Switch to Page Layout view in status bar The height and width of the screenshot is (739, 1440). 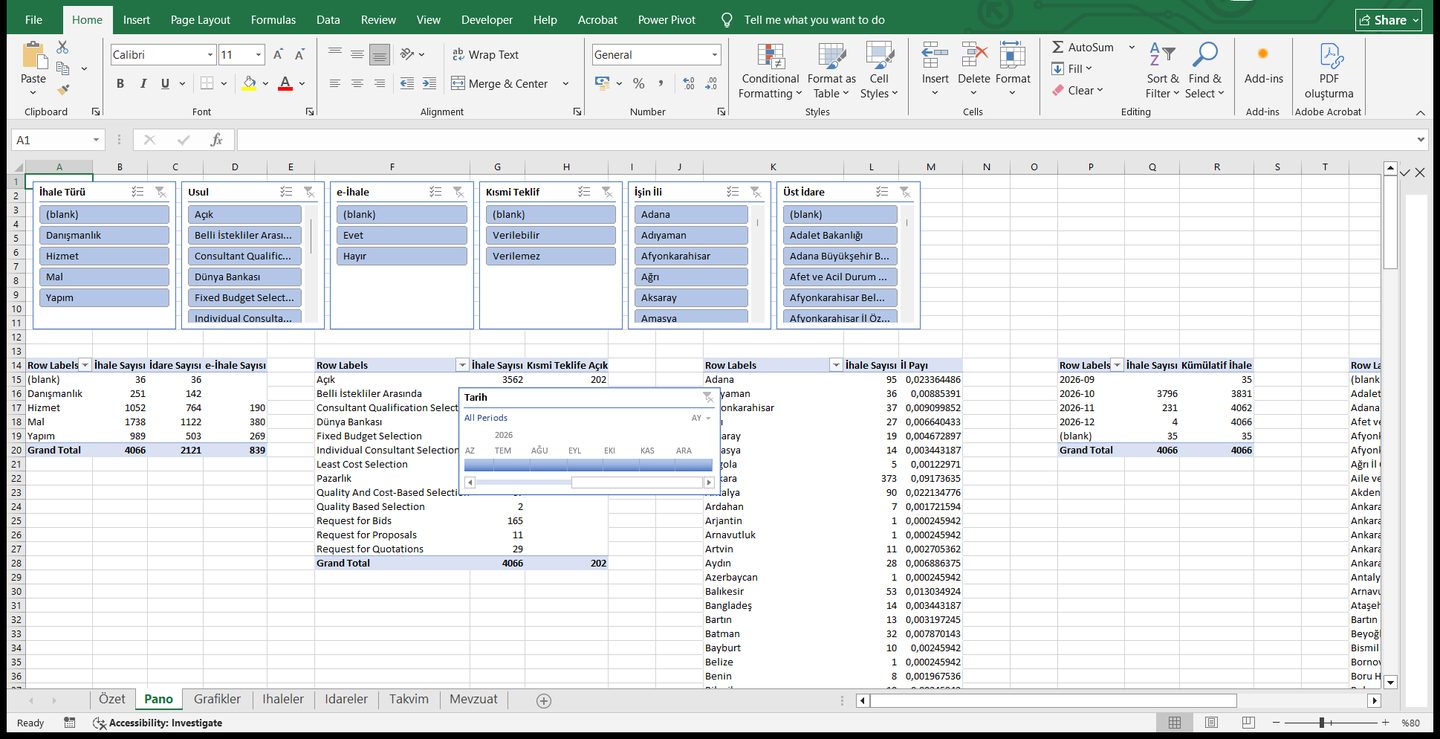pos(1211,722)
